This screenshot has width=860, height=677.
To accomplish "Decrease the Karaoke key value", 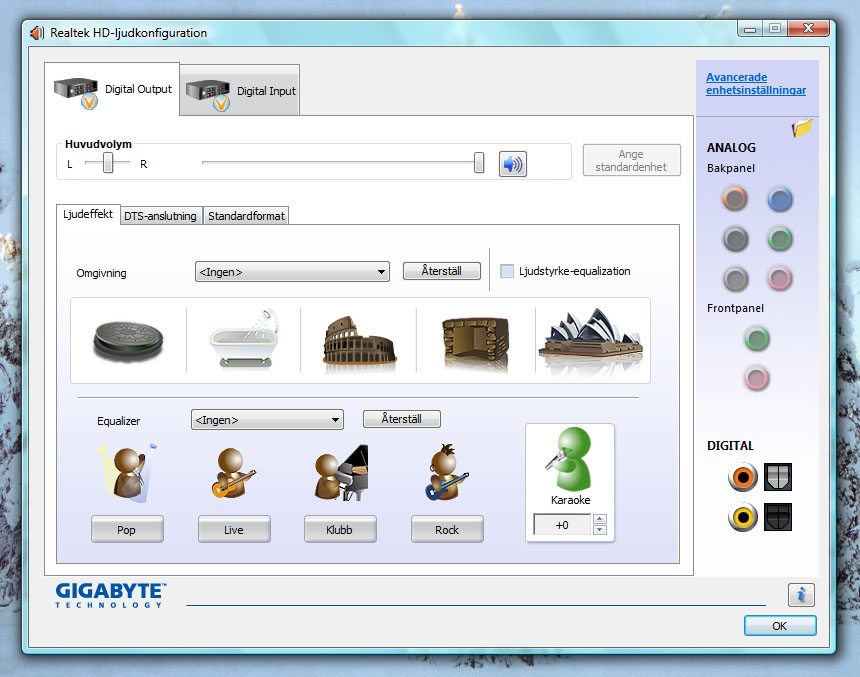I will [x=600, y=529].
